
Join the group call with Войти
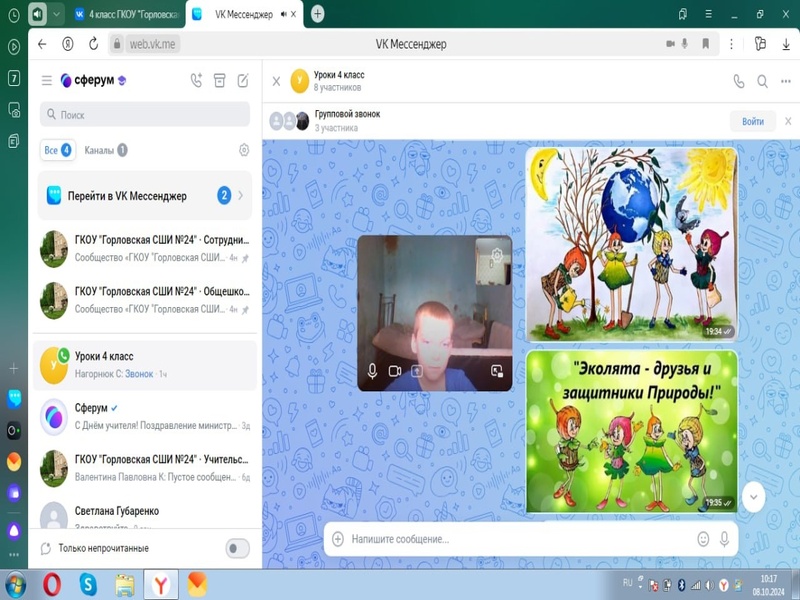(753, 121)
